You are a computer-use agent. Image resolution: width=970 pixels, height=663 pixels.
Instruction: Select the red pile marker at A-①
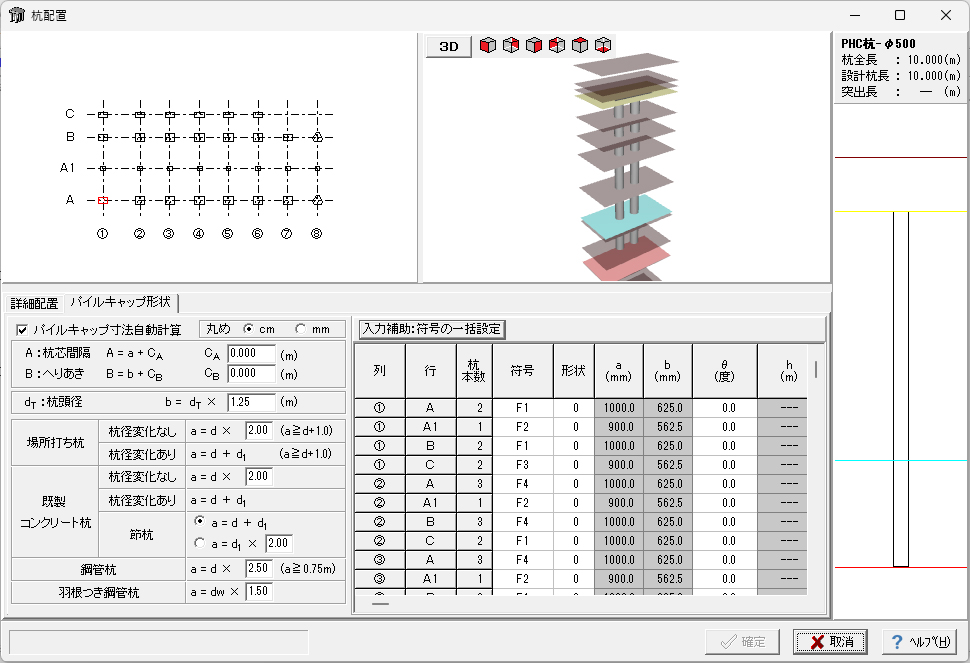103,200
